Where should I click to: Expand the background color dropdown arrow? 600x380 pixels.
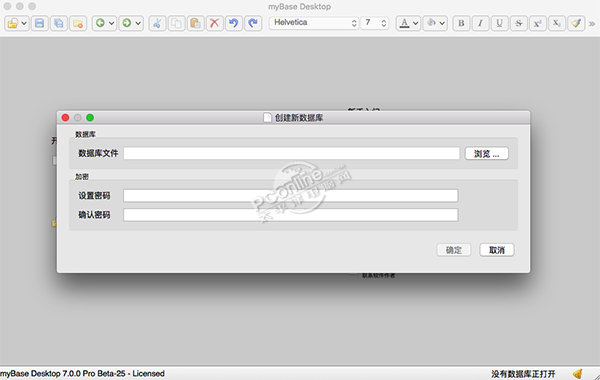pyautogui.click(x=442, y=23)
